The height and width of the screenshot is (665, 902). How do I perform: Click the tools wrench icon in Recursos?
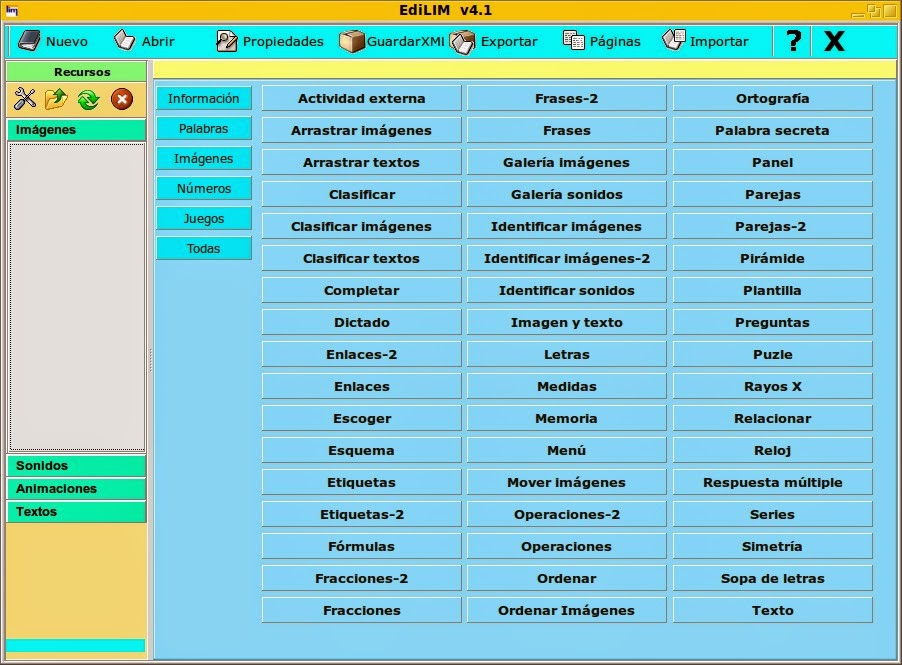[25, 99]
